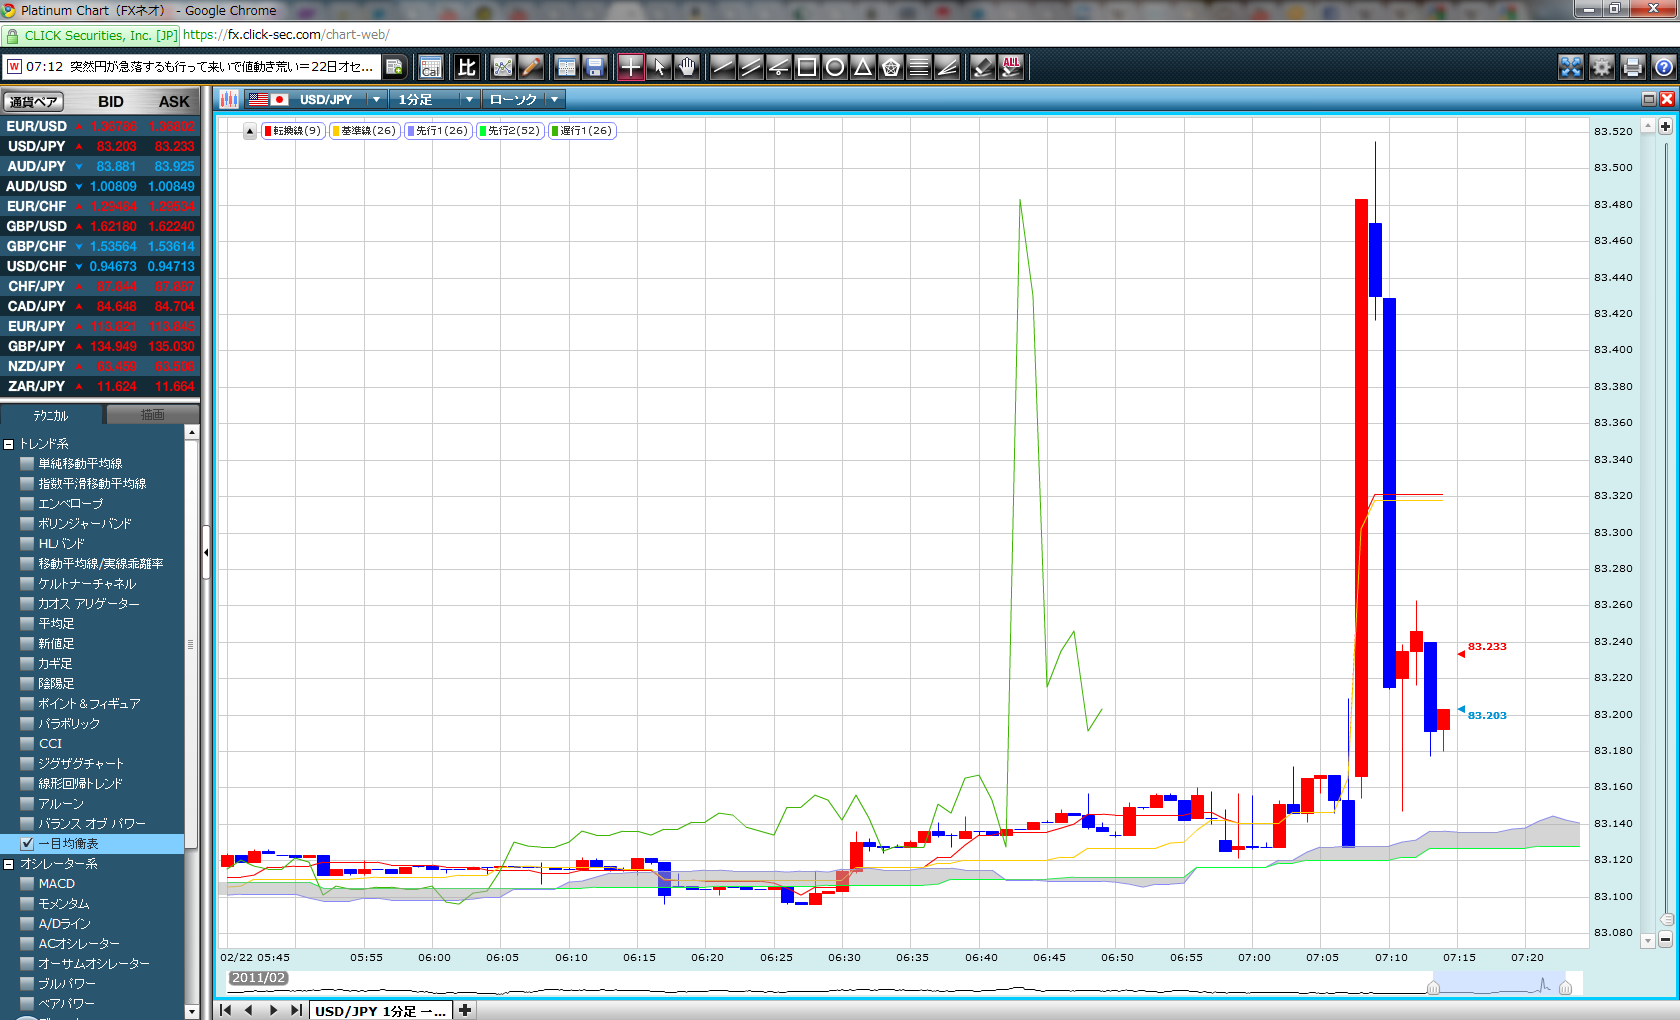Uncheck the 一目均衡表 indicator checkbox
The height and width of the screenshot is (1020, 1680).
(x=28, y=844)
